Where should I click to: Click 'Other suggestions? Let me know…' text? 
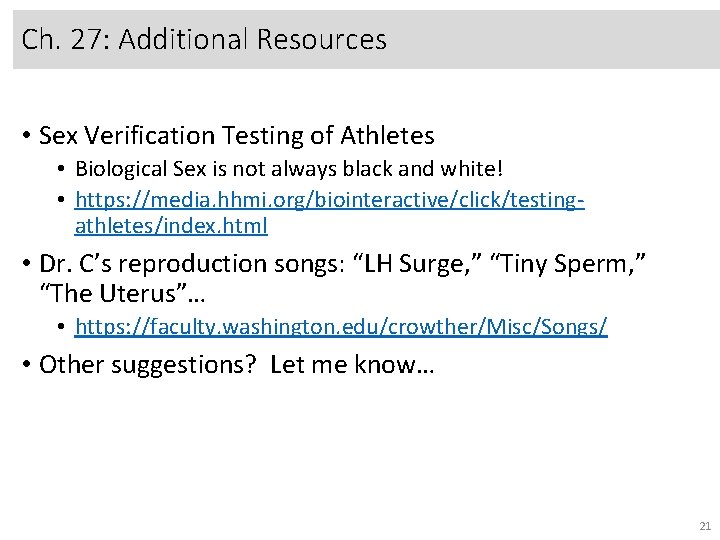tap(236, 365)
